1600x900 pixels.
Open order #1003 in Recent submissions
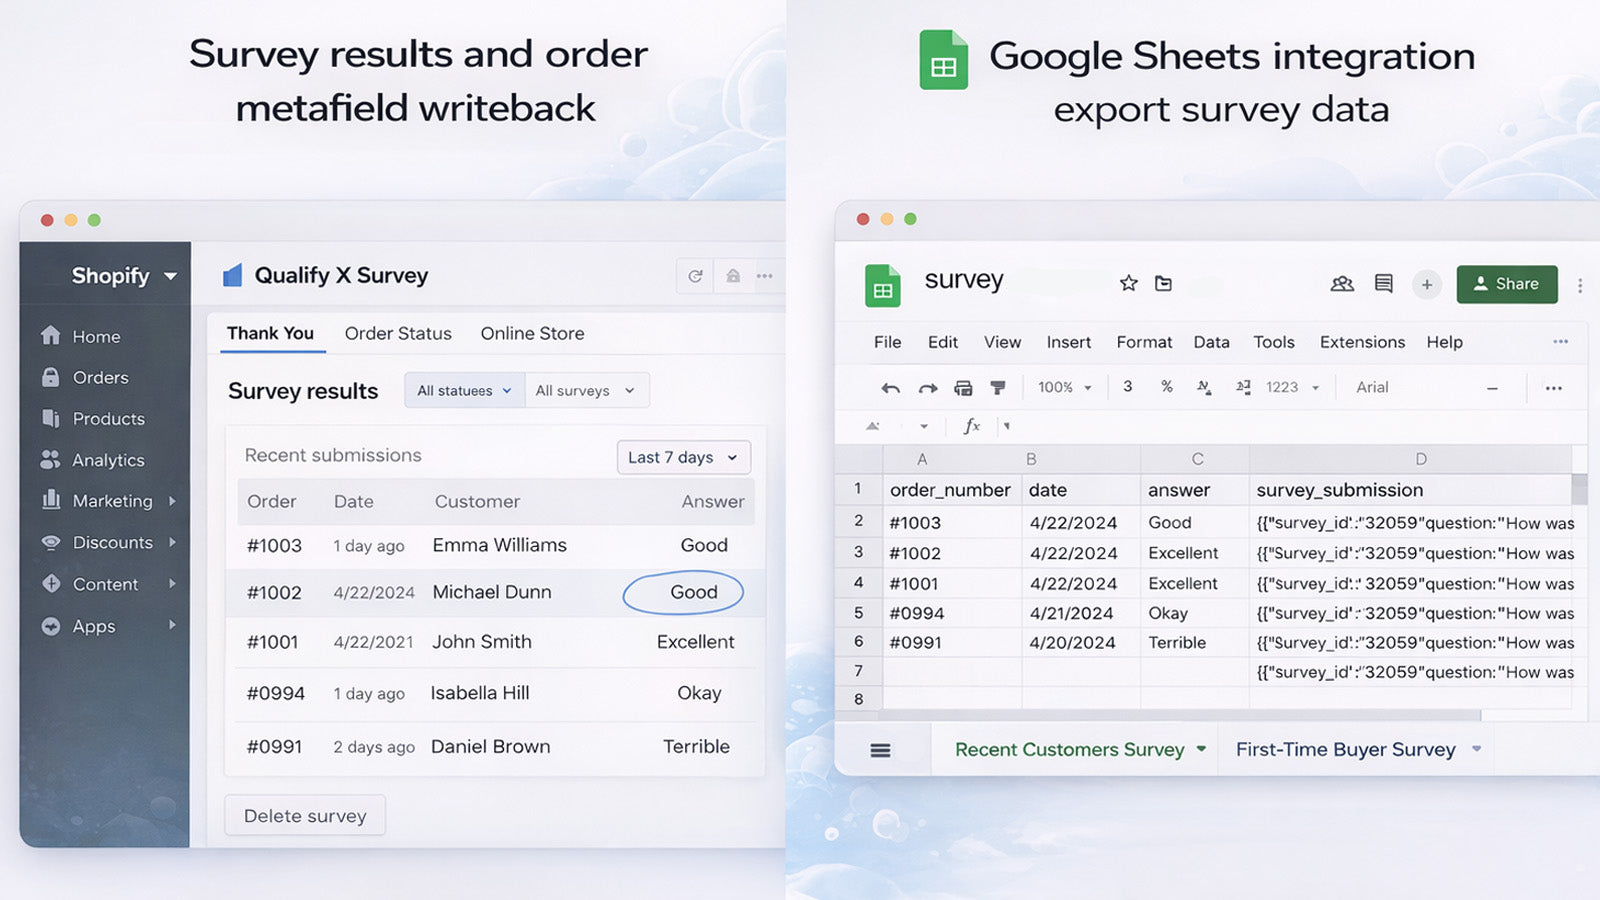274,545
